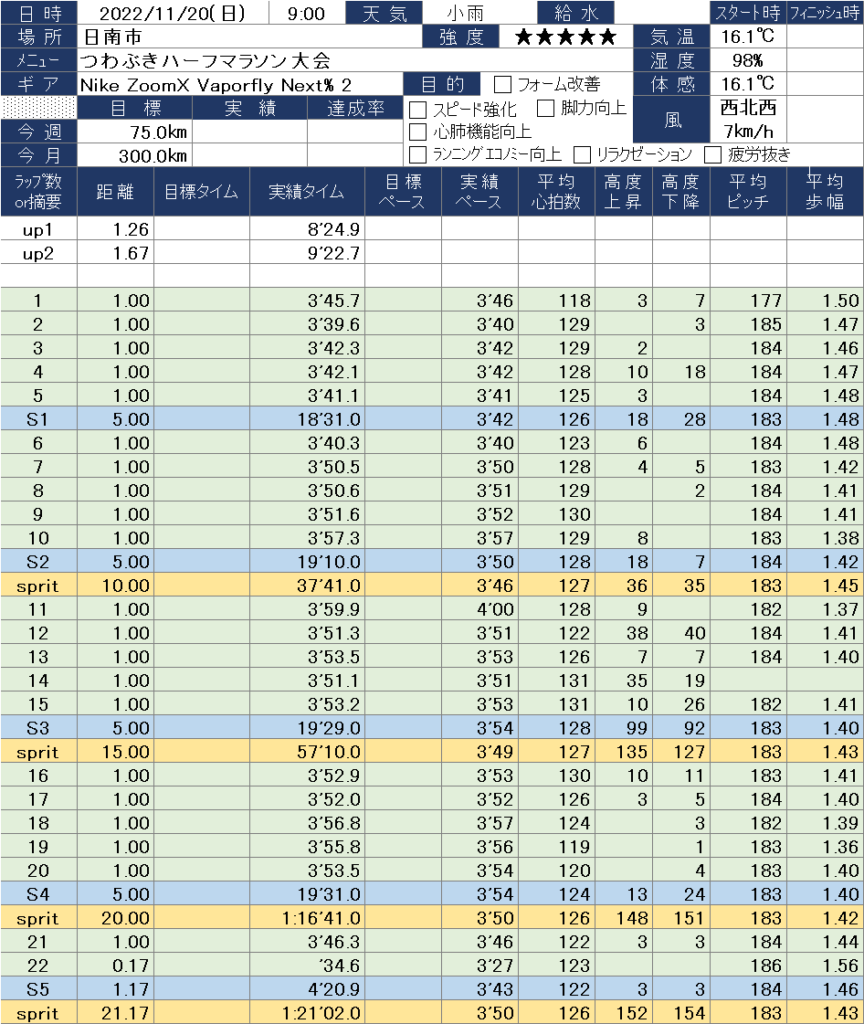The image size is (864, 1024).
Task: Click the 平均心拍数 column header
Action: [556, 191]
